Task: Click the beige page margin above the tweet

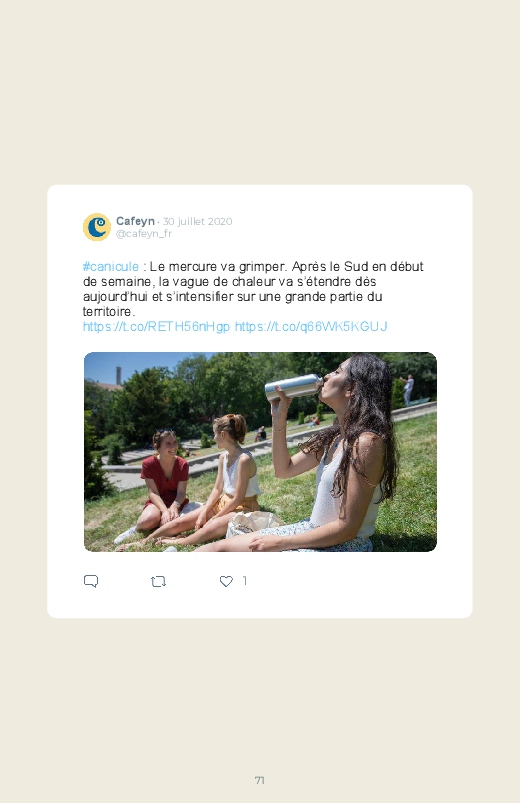Action: (260, 92)
